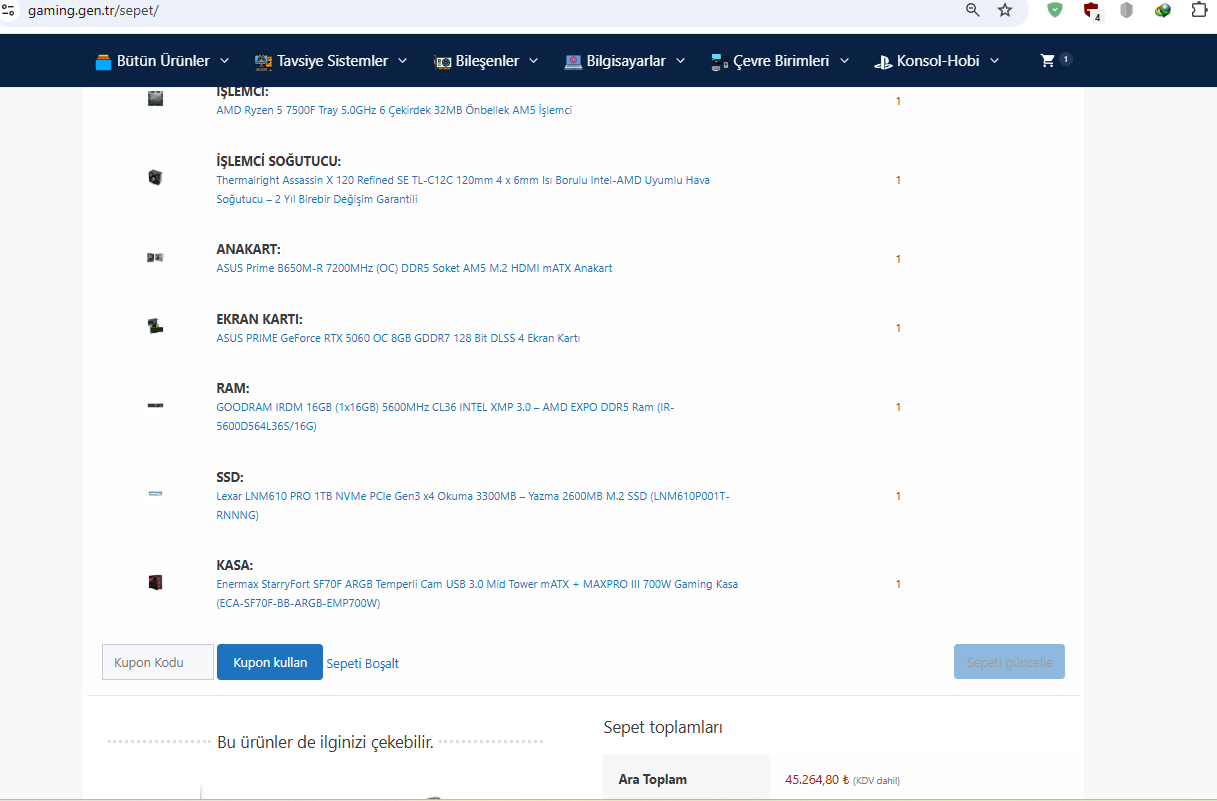Open browser extensions puzzle icon

pyautogui.click(x=1199, y=10)
